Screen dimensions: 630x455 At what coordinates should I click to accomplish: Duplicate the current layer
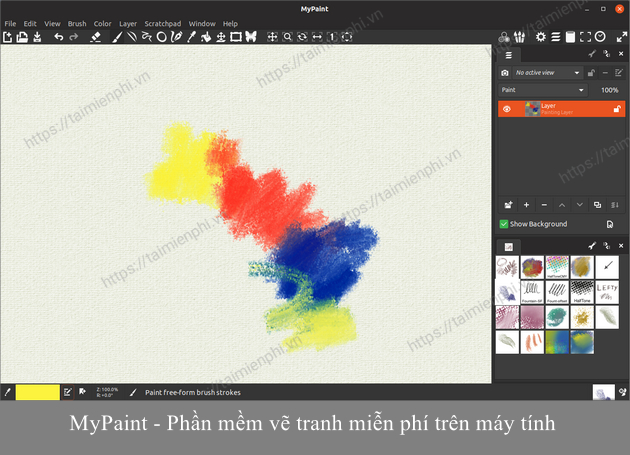coord(597,205)
